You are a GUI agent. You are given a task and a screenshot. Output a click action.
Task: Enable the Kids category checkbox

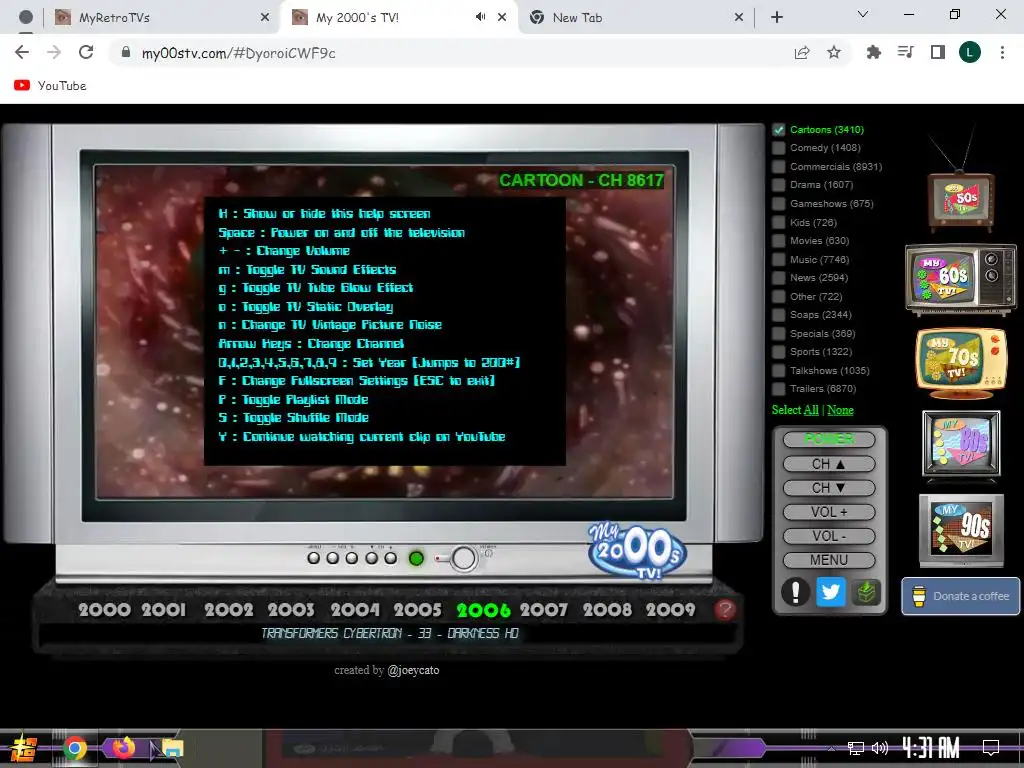point(778,222)
